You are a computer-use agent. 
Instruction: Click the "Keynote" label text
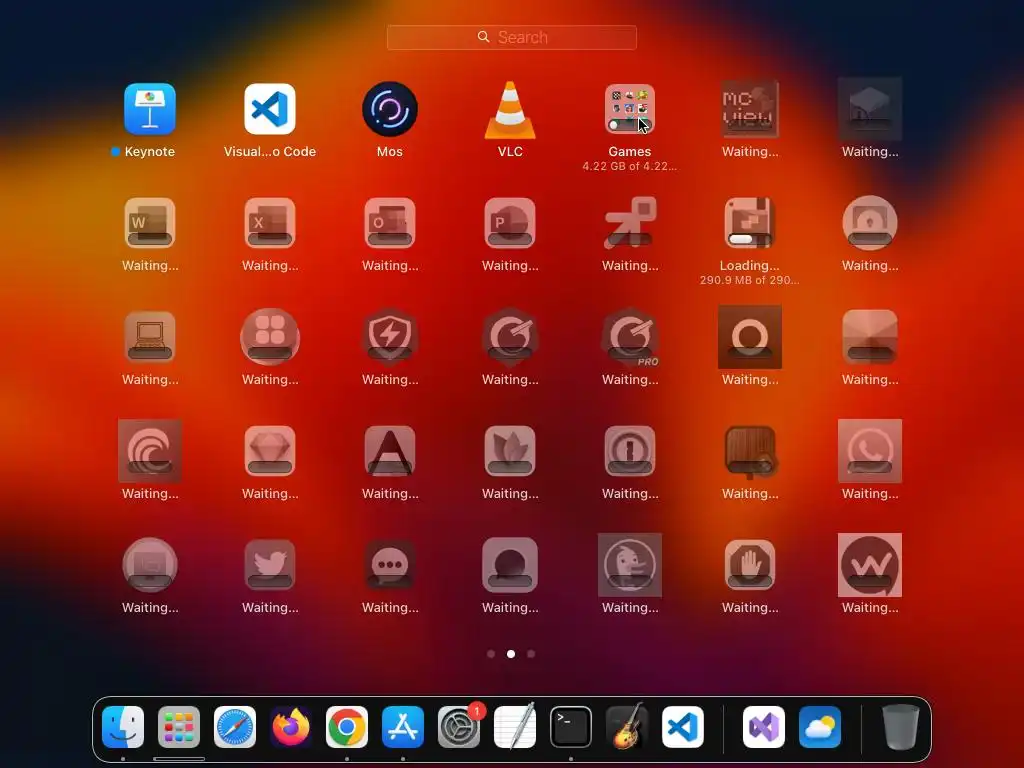(150, 152)
